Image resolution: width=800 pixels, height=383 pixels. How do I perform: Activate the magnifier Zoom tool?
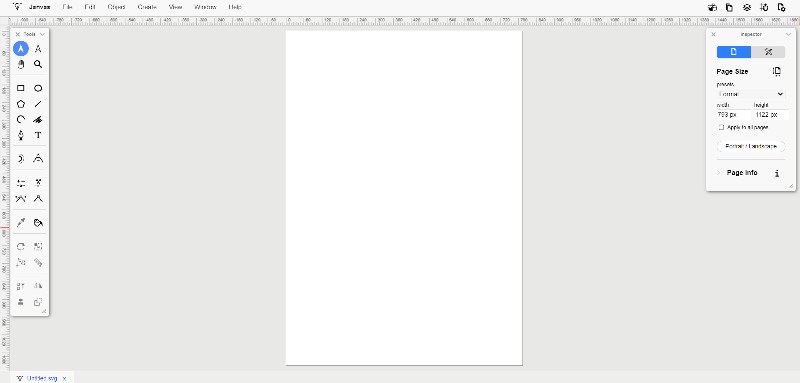pos(38,64)
